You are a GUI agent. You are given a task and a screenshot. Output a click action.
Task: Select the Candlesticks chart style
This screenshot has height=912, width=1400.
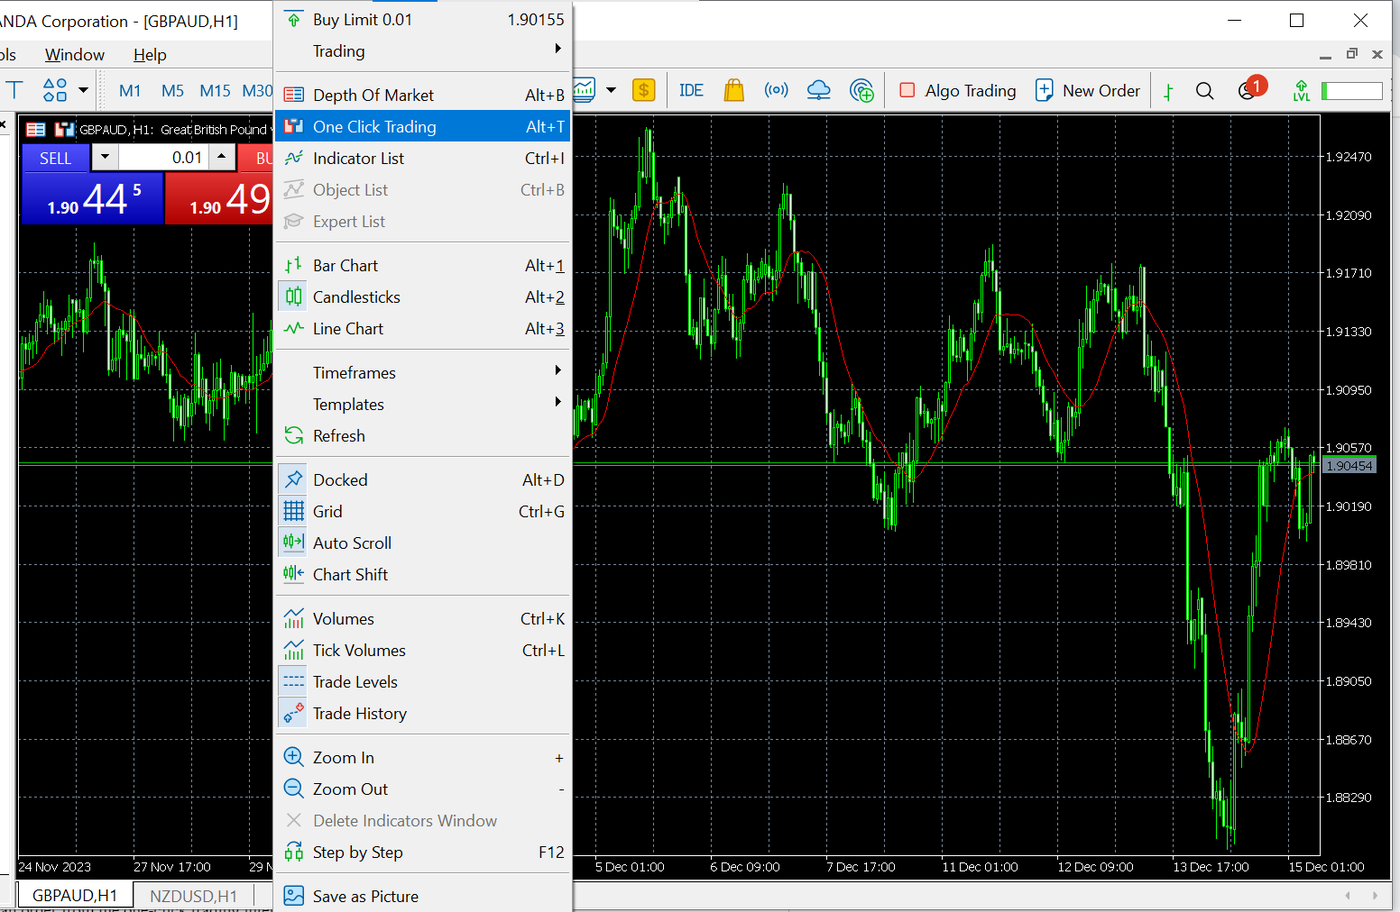pyautogui.click(x=356, y=296)
